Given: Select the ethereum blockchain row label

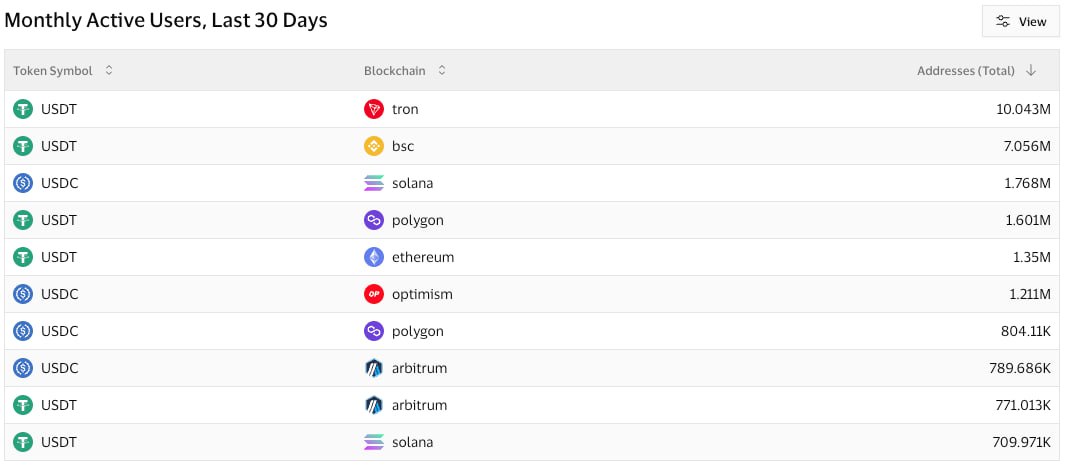Looking at the screenshot, I should tap(423, 257).
